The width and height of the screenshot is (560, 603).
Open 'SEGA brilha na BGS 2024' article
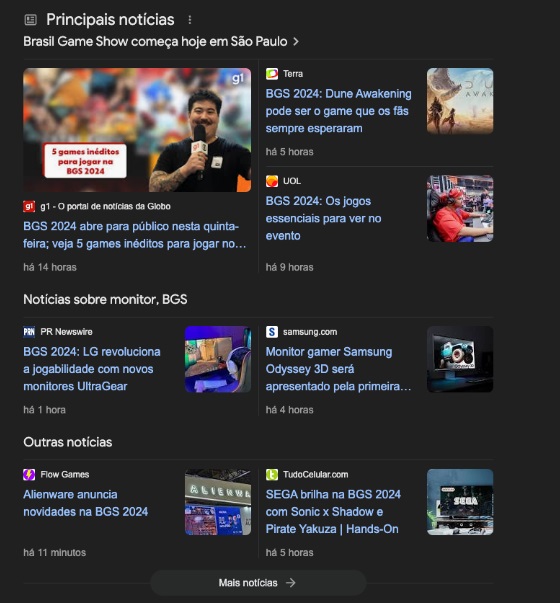[x=333, y=511]
